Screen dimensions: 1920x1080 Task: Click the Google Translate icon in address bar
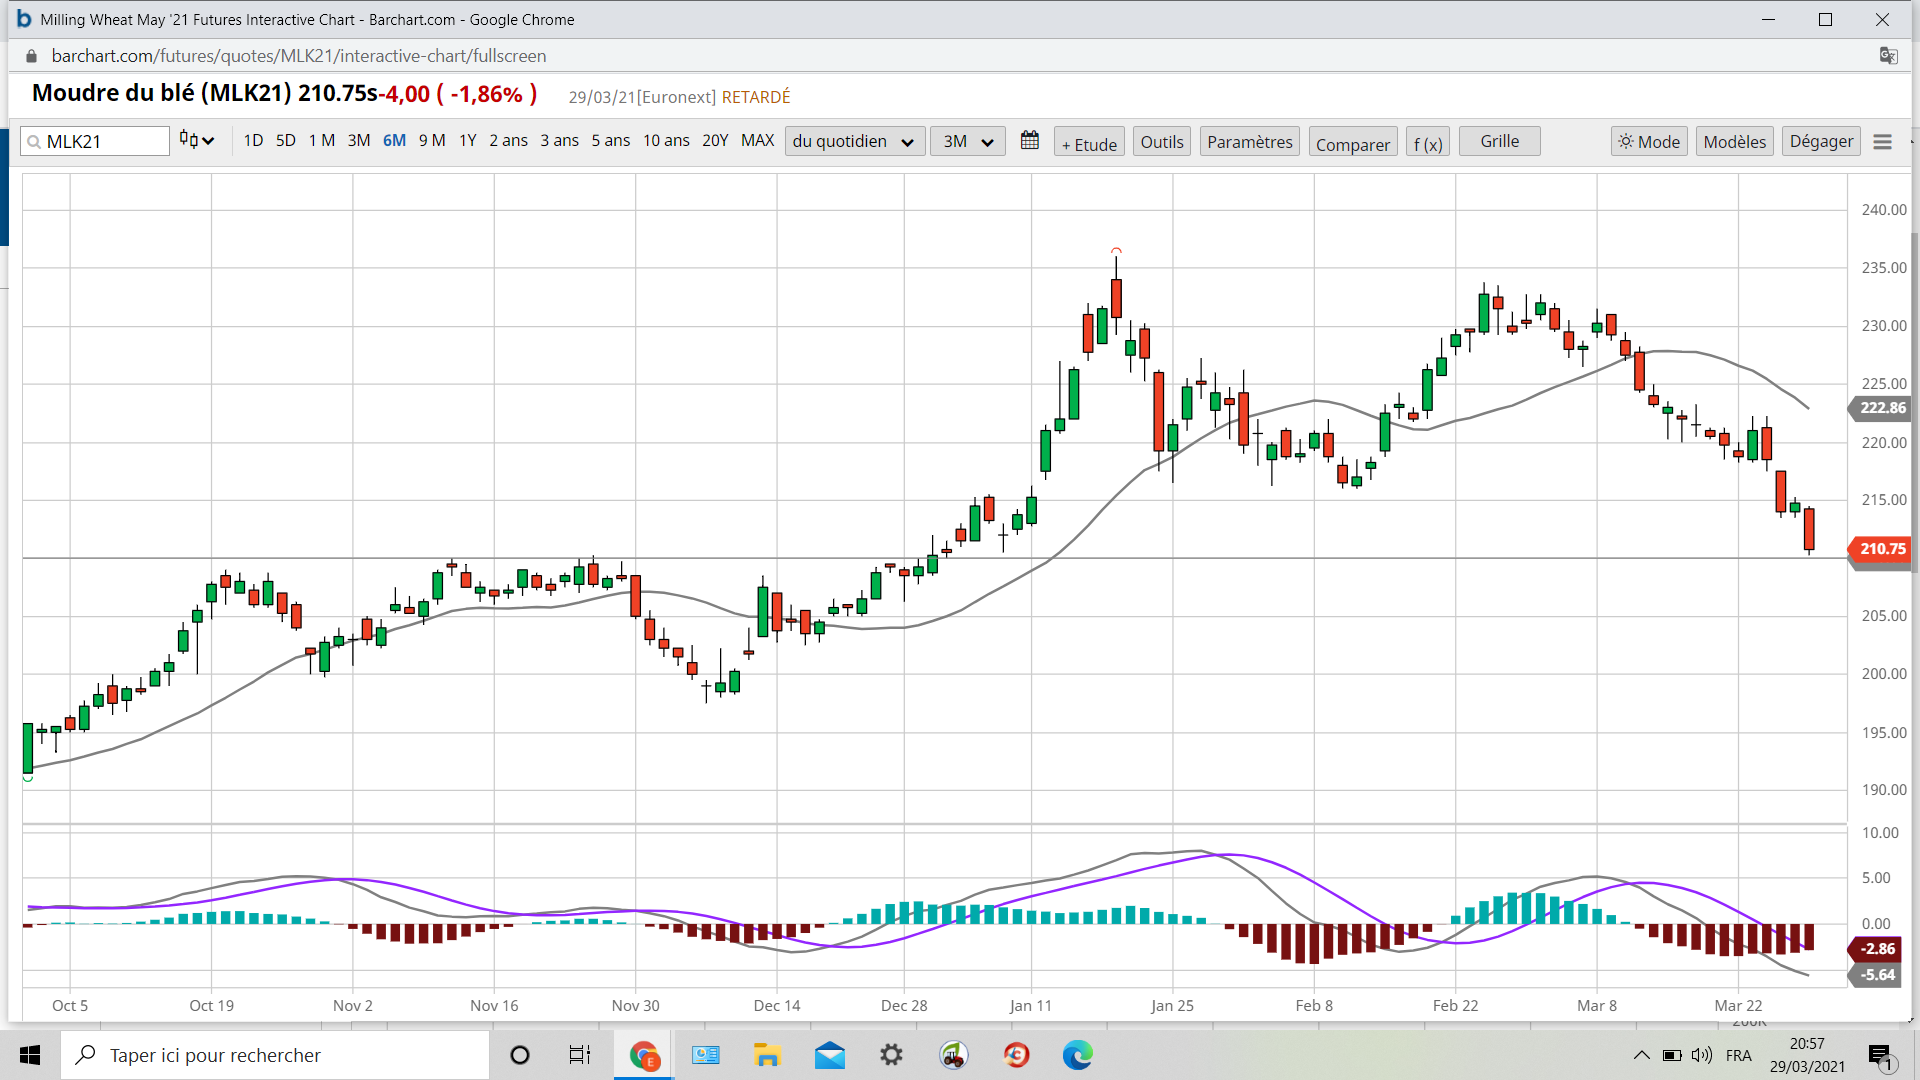(x=1888, y=56)
